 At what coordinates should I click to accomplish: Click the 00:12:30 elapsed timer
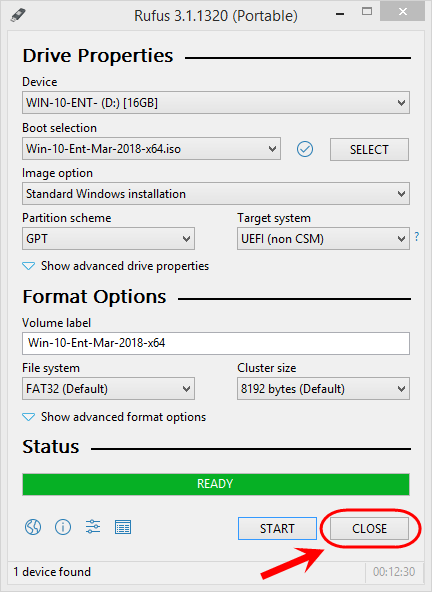[x=394, y=572]
